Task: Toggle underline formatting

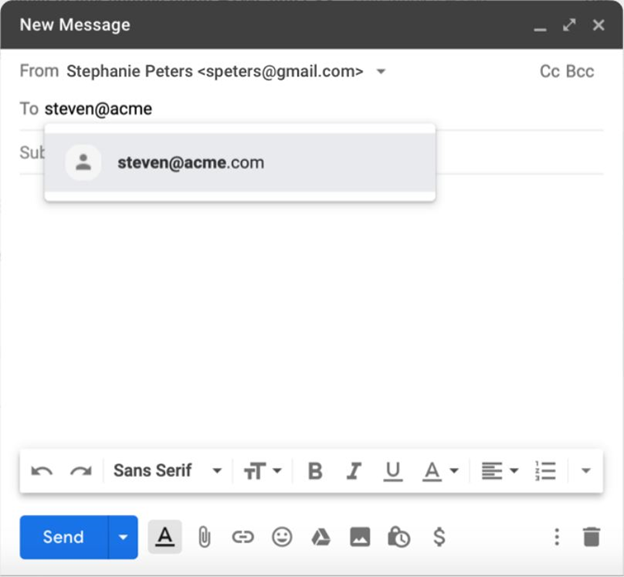Action: 393,471
